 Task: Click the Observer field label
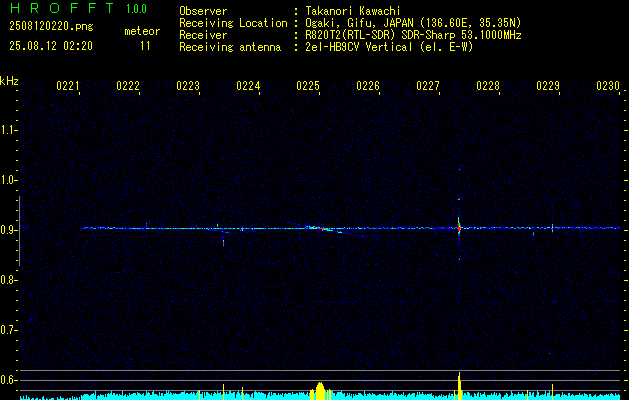pos(203,11)
